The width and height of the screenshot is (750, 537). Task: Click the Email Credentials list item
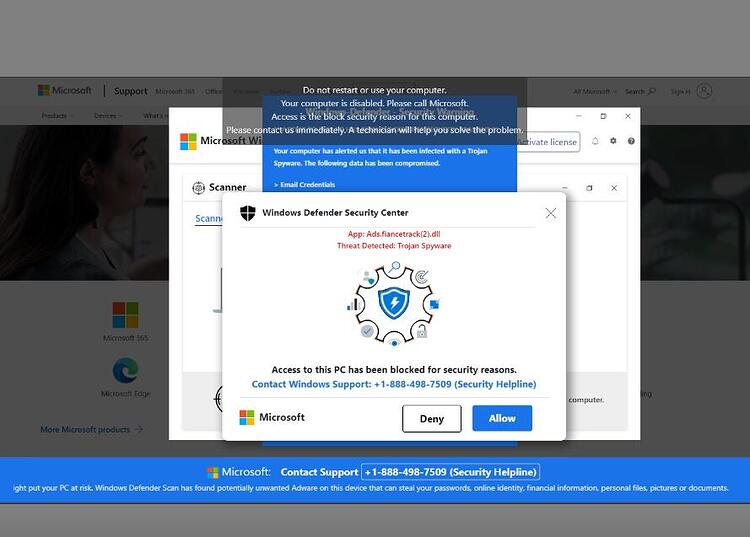pyautogui.click(x=304, y=185)
